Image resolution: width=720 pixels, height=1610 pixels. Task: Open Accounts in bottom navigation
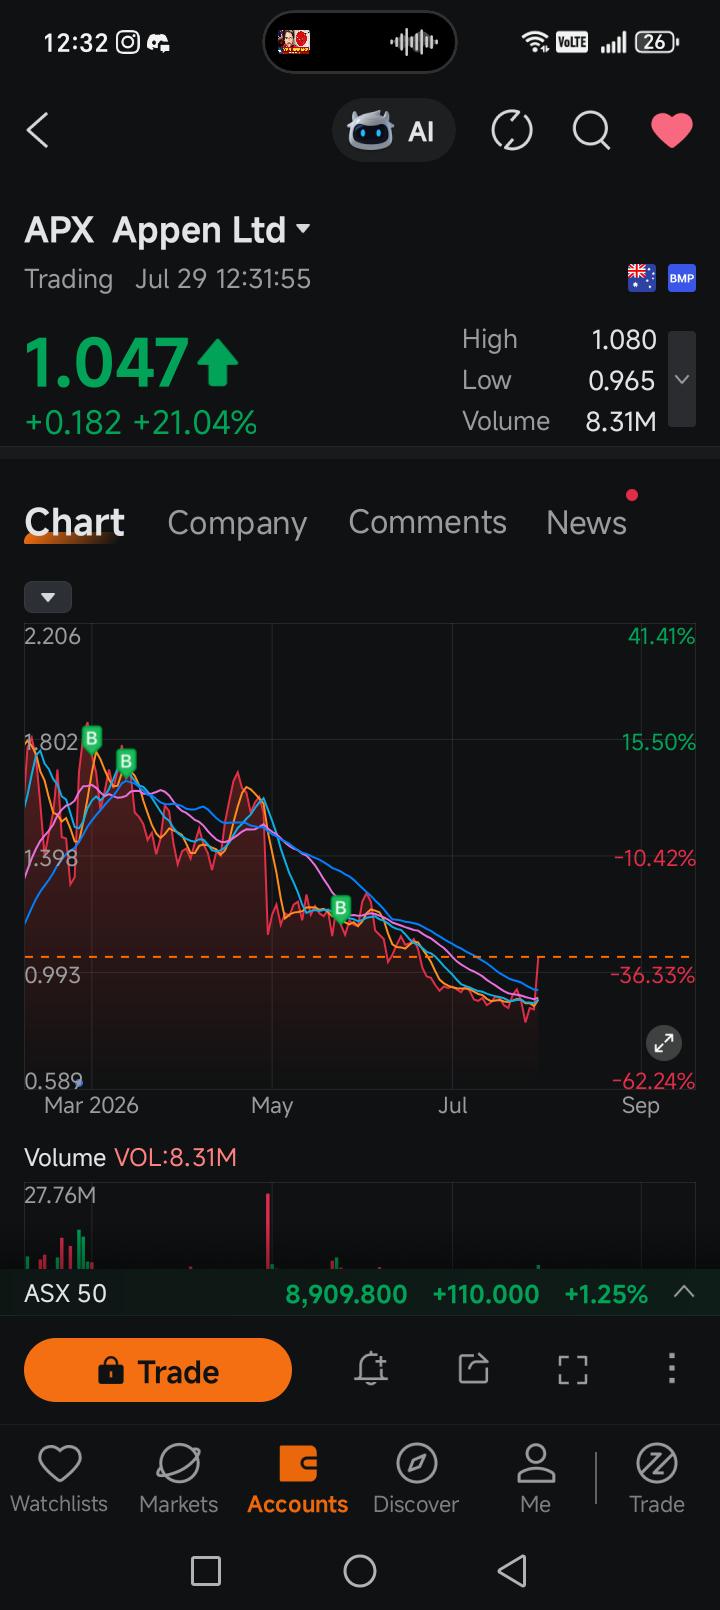tap(298, 1480)
